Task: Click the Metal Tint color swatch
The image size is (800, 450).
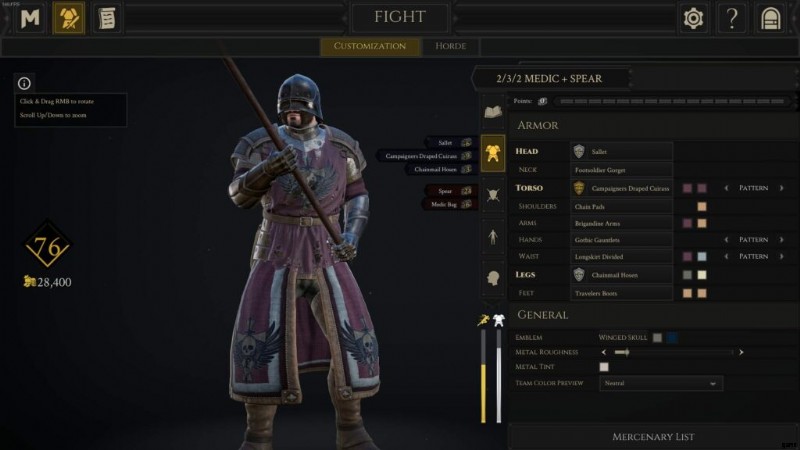Action: (604, 367)
